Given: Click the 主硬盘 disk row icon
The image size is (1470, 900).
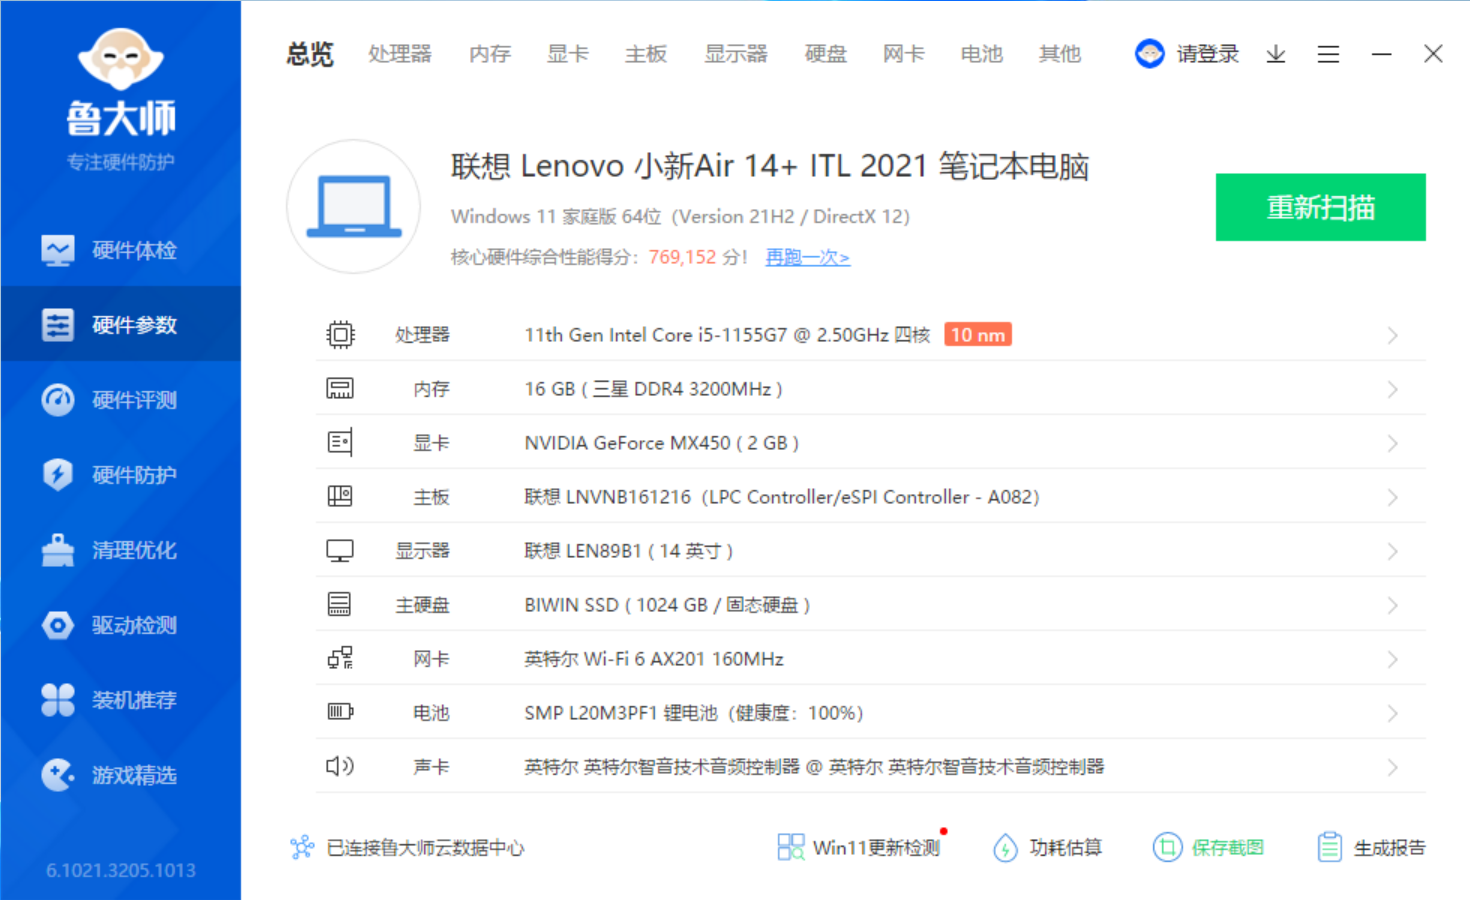Looking at the screenshot, I should pyautogui.click(x=340, y=604).
